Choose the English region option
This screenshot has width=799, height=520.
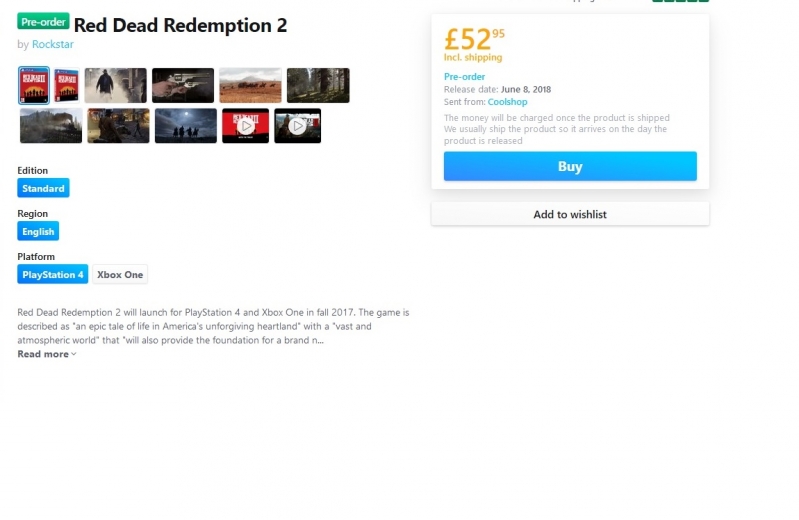point(38,231)
